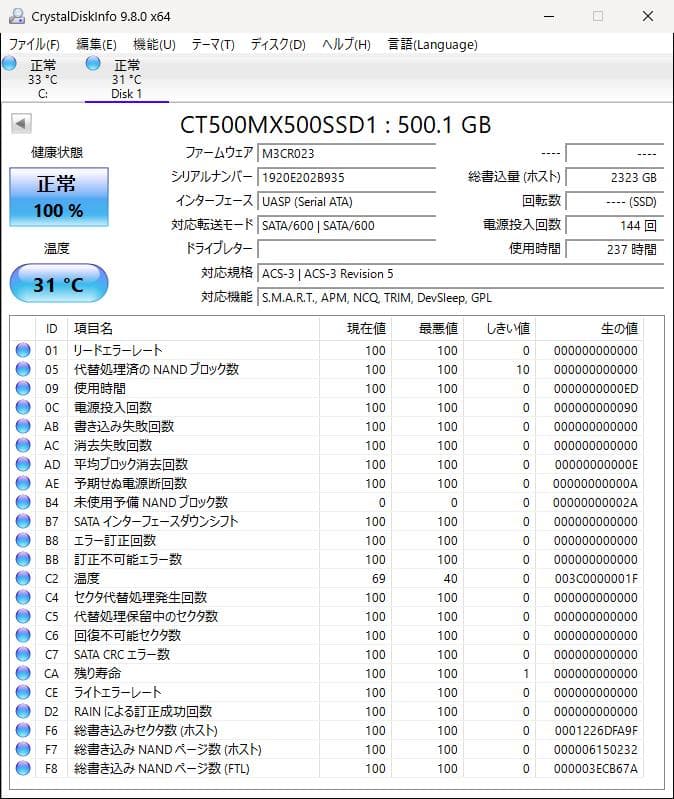Select the 平均ブロック消去回数 attribute name

point(131,464)
